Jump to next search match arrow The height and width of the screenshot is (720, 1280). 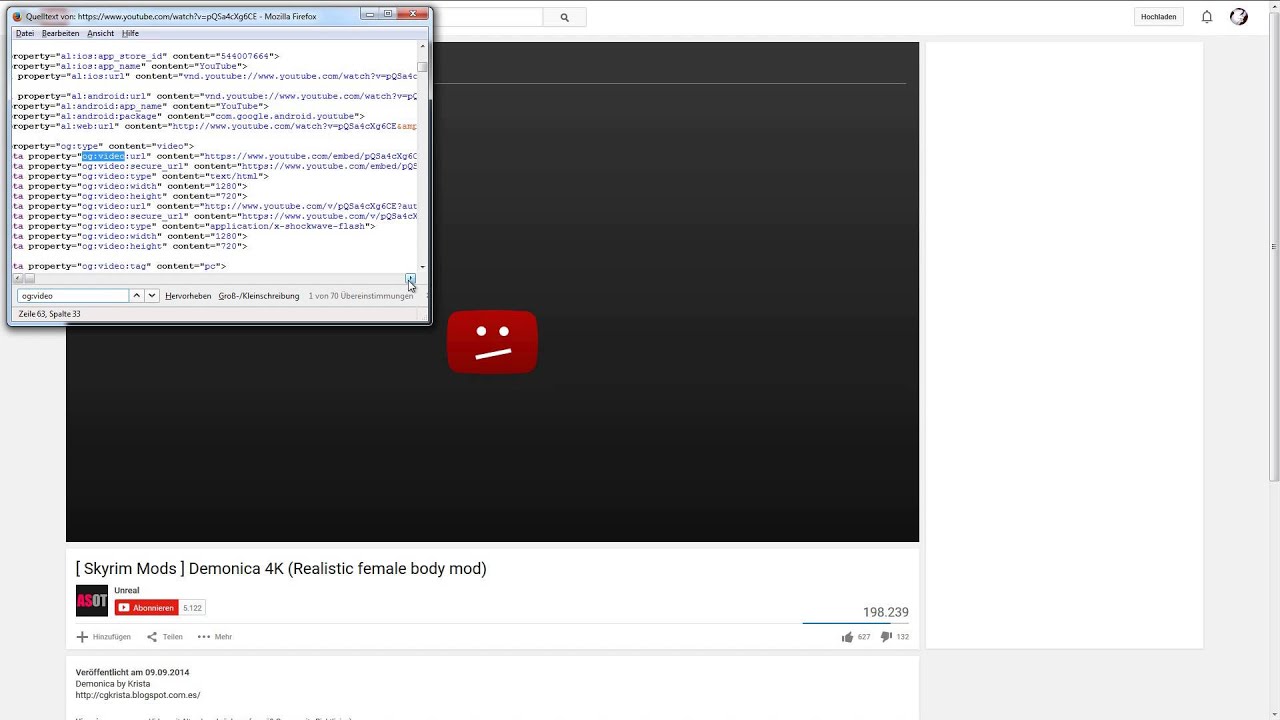152,296
